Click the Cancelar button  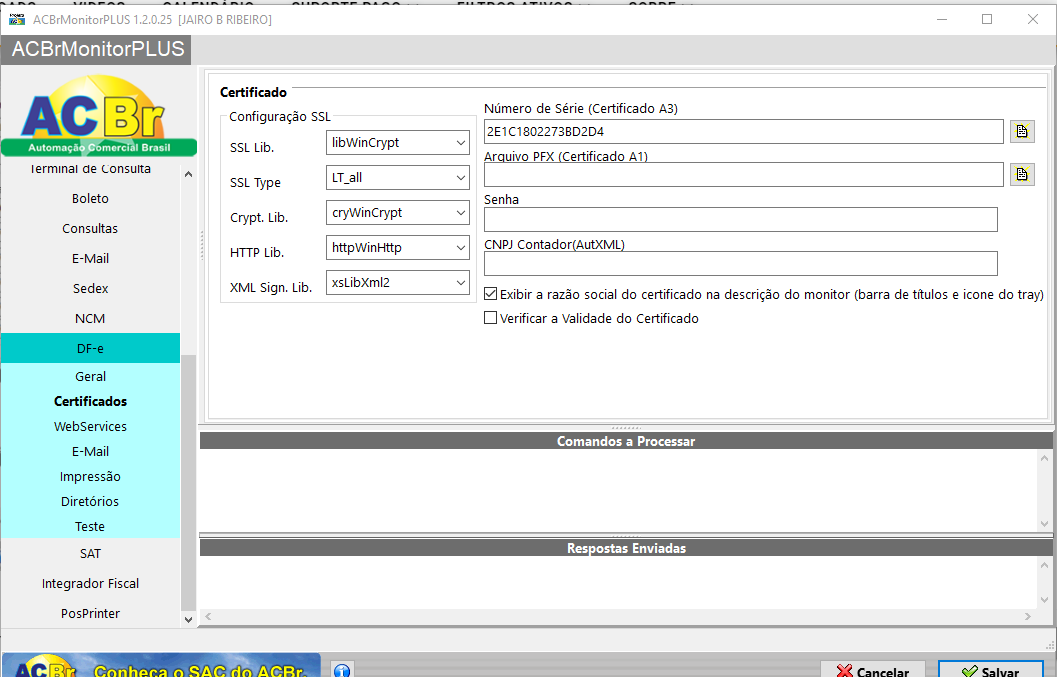(874, 671)
